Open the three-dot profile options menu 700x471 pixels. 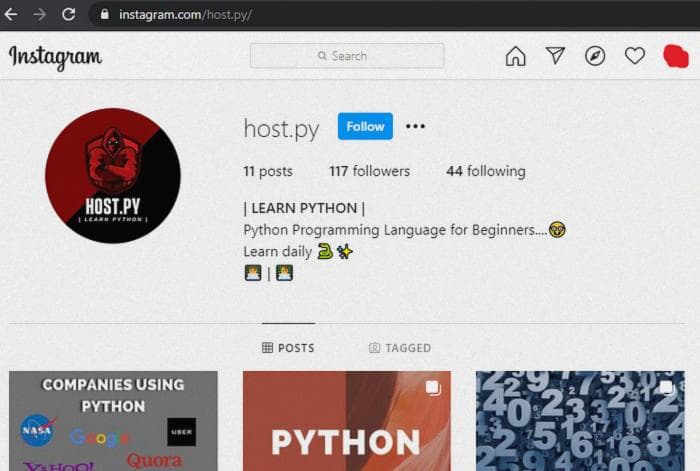[x=415, y=126]
